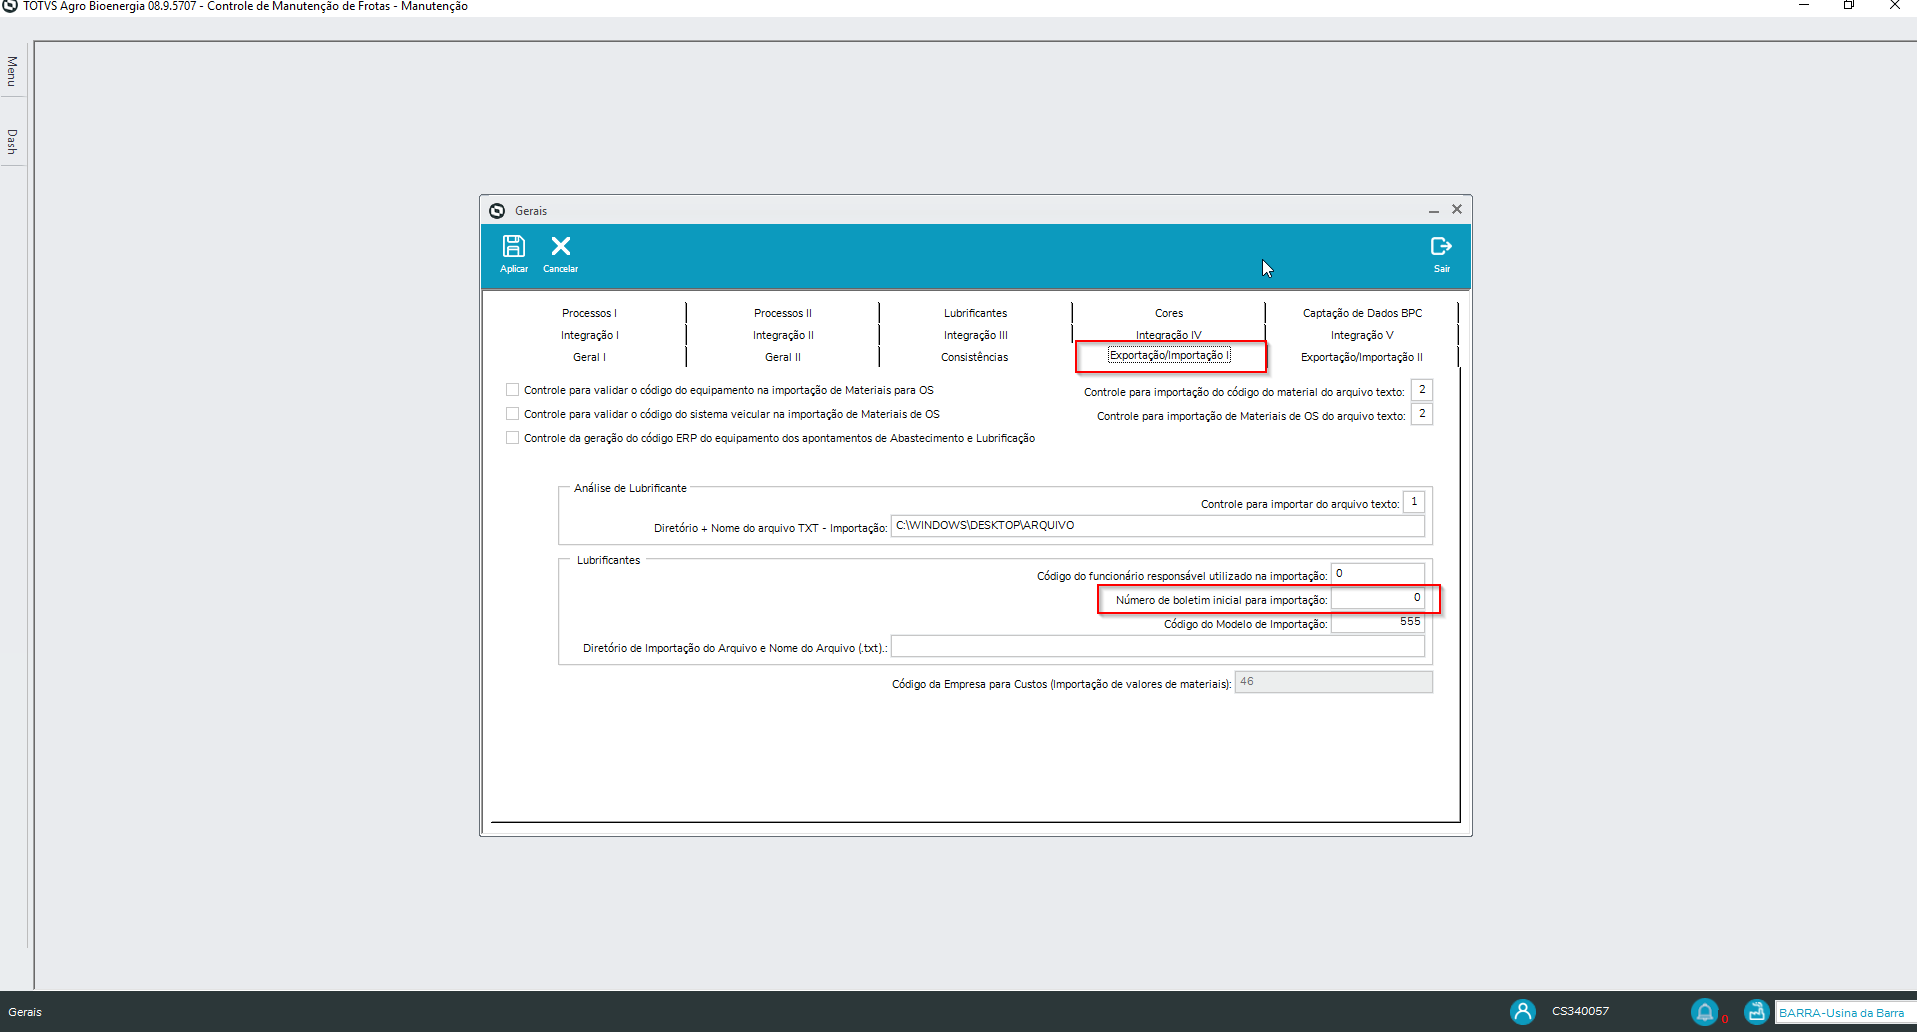Open the Dash side panel
This screenshot has height=1032, width=1917.
[12, 141]
